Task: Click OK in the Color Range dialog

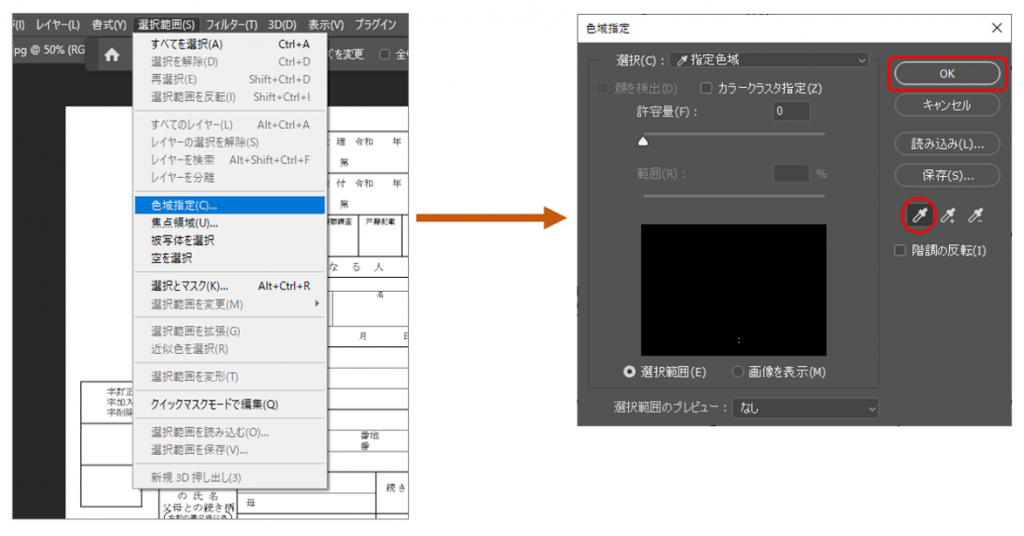Action: click(x=947, y=74)
